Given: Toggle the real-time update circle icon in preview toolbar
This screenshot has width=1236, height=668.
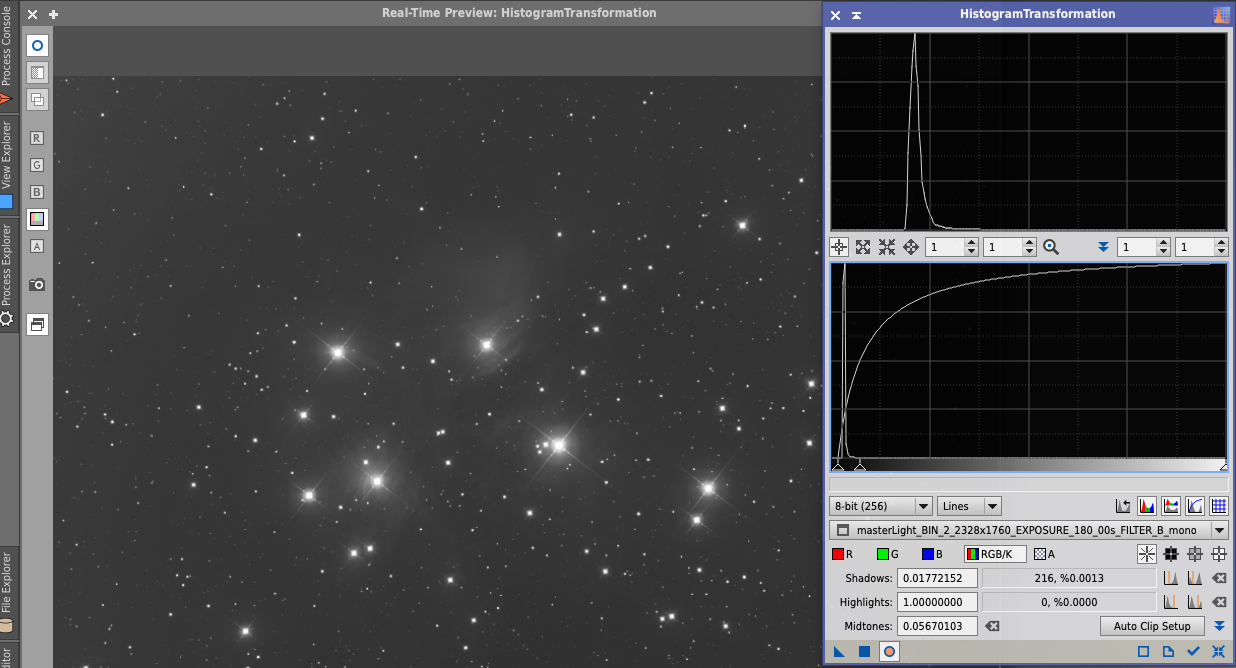Looking at the screenshot, I should click(x=37, y=46).
